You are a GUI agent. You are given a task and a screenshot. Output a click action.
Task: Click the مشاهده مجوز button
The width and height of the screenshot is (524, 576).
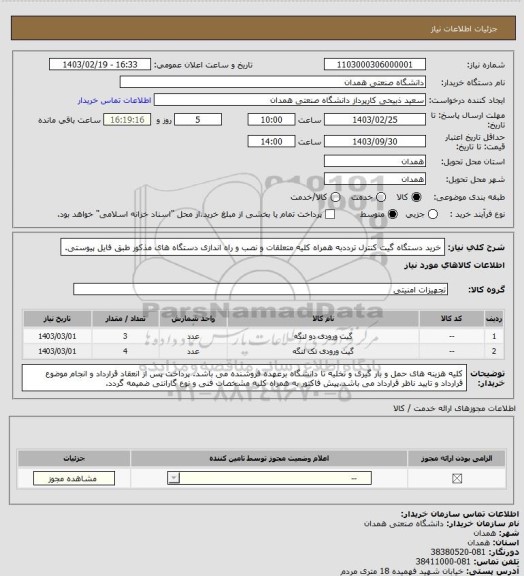[x=74, y=478]
